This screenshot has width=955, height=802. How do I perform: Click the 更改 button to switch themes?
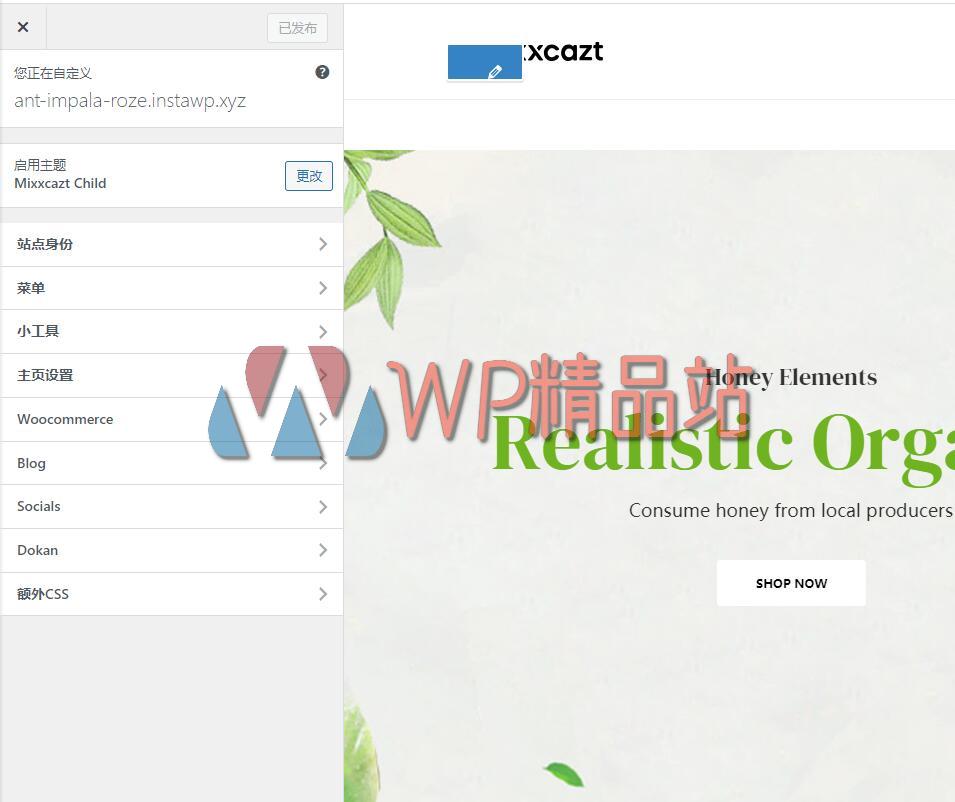307,175
